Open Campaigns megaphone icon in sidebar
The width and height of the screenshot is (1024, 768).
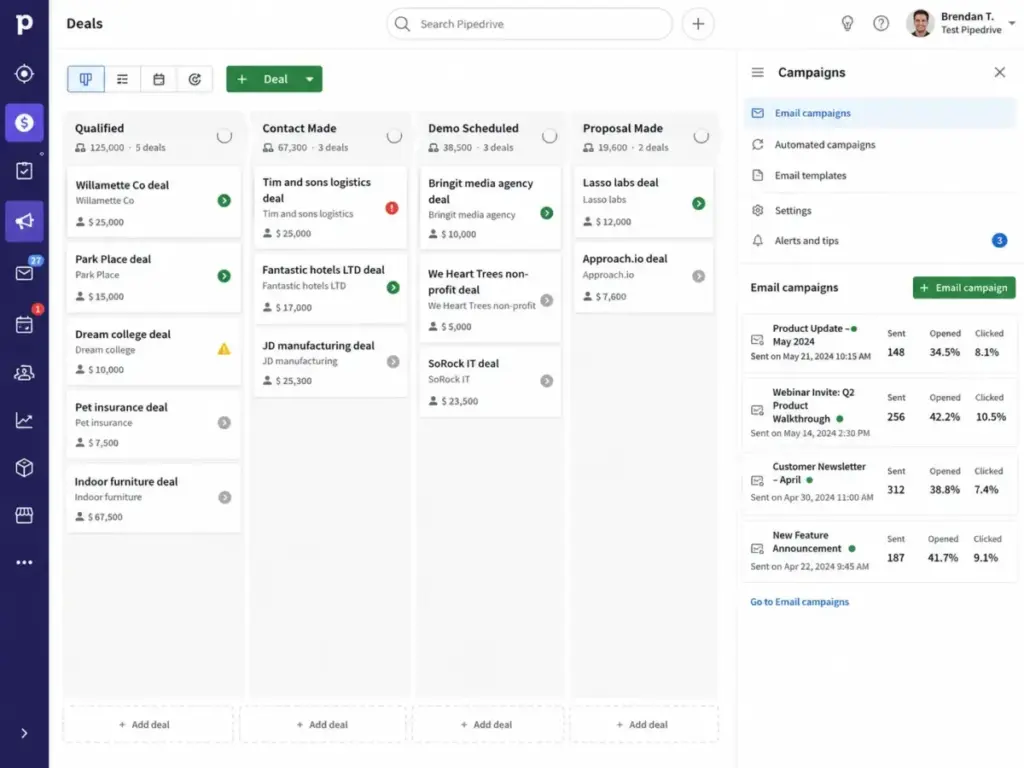(24, 221)
